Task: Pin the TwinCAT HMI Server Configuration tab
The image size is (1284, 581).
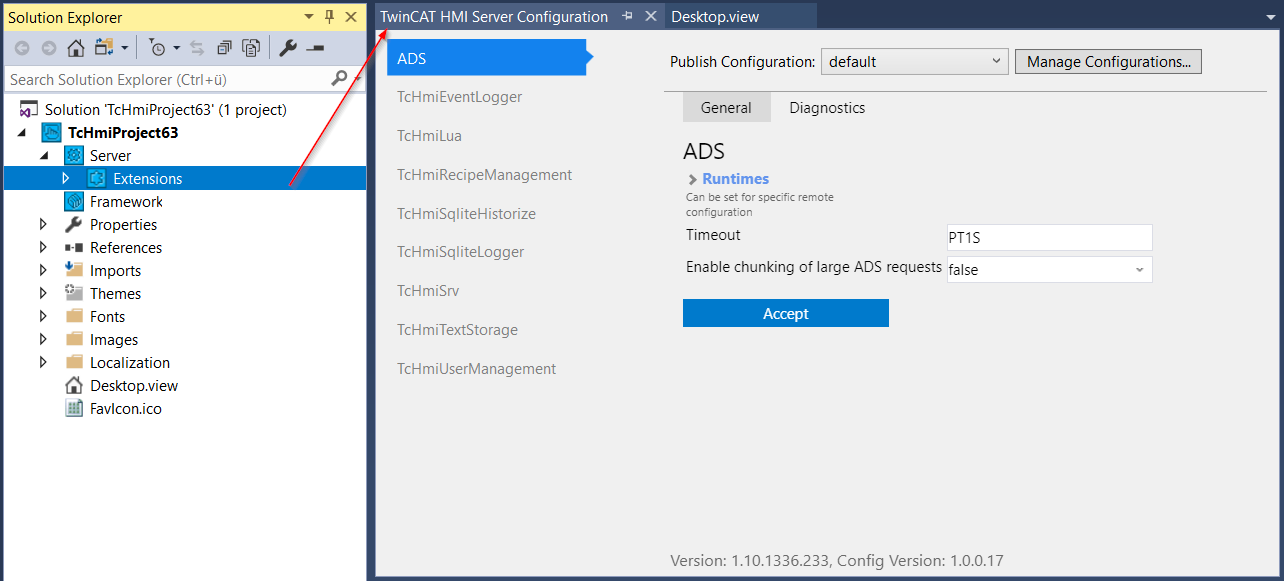Action: tap(628, 16)
